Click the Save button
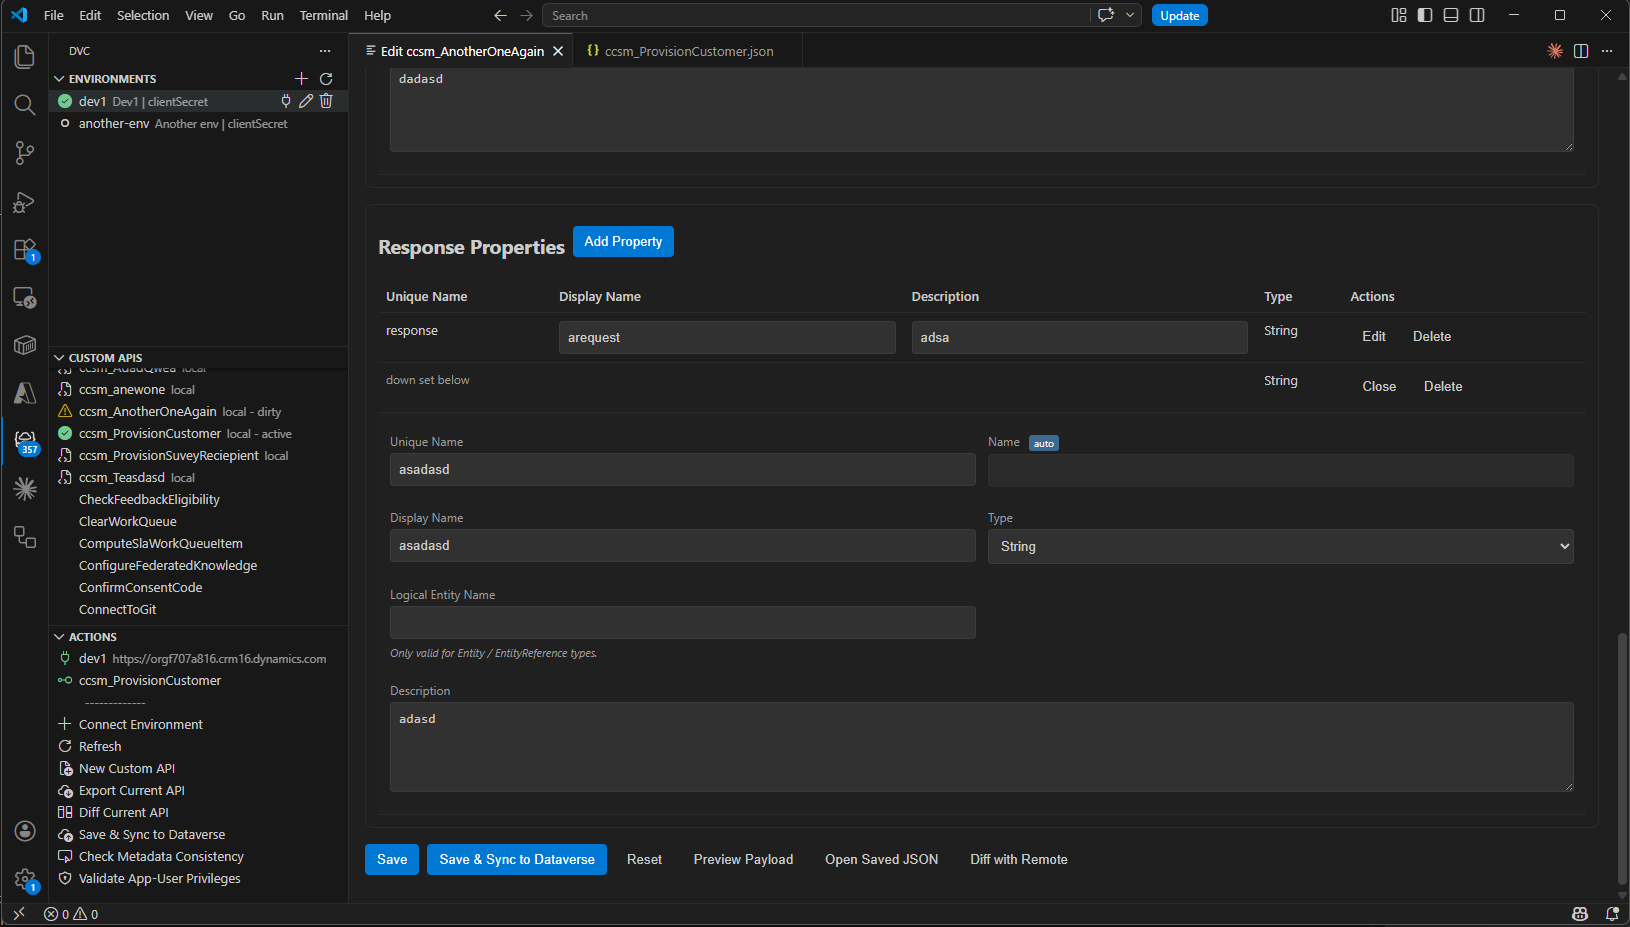This screenshot has width=1630, height=927. coord(392,859)
